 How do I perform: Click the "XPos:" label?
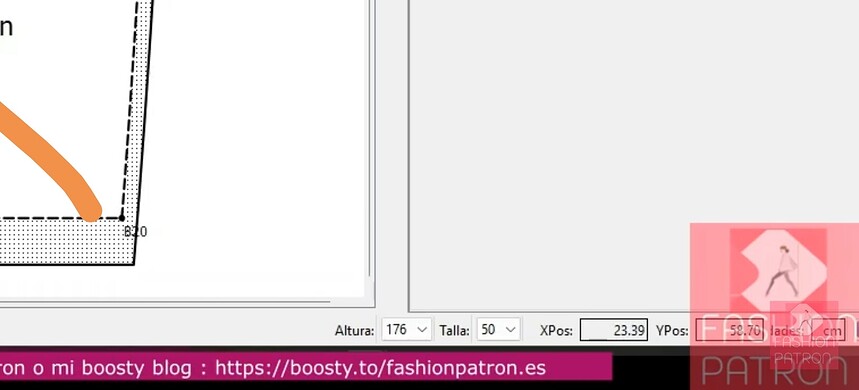click(x=556, y=331)
